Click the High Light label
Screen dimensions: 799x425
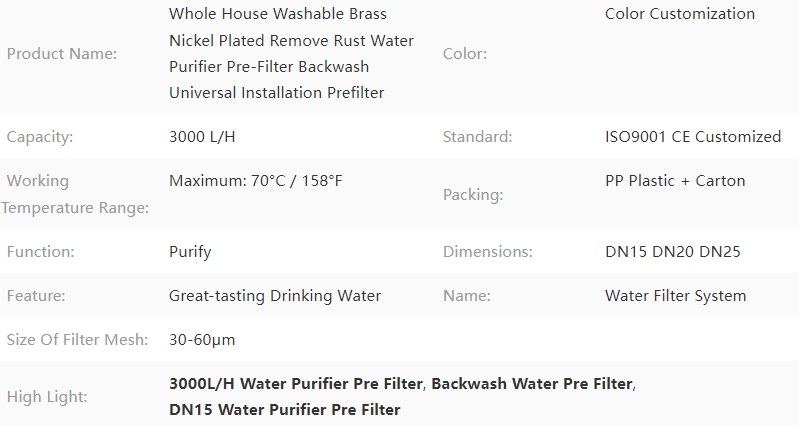(x=47, y=397)
